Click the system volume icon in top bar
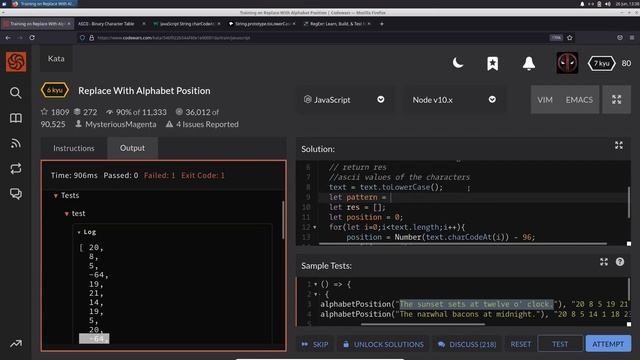 coord(607,4)
